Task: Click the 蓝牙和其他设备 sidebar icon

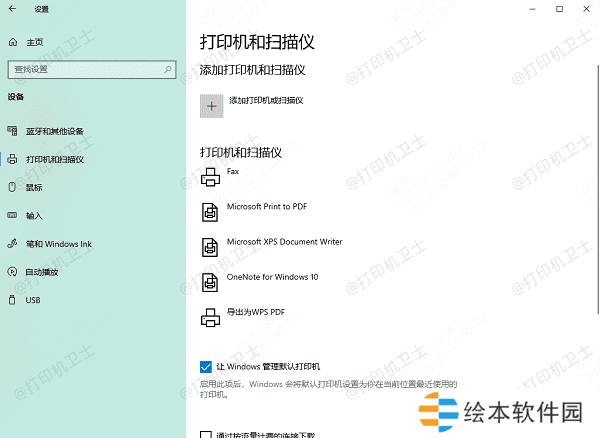Action: coord(12,131)
